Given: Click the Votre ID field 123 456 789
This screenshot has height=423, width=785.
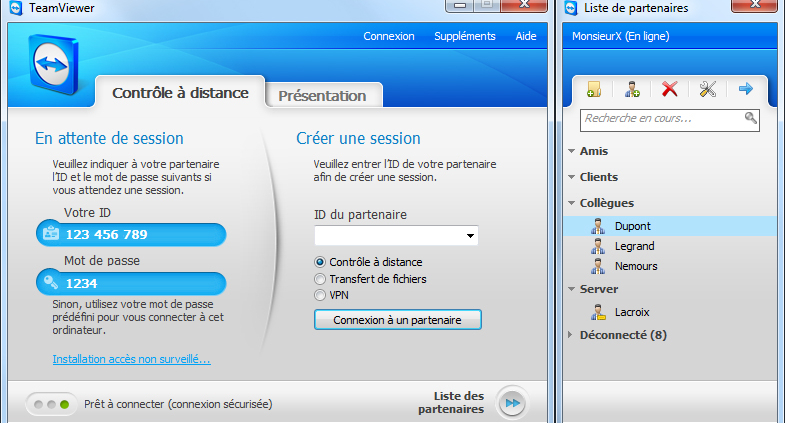Looking at the screenshot, I should [x=131, y=234].
